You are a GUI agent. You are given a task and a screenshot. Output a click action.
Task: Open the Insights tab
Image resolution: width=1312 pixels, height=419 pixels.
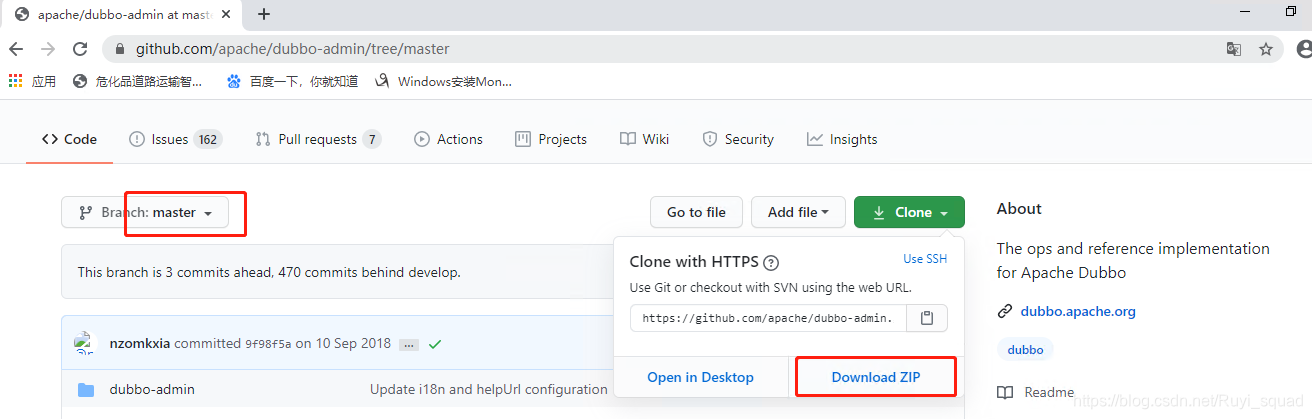point(842,139)
